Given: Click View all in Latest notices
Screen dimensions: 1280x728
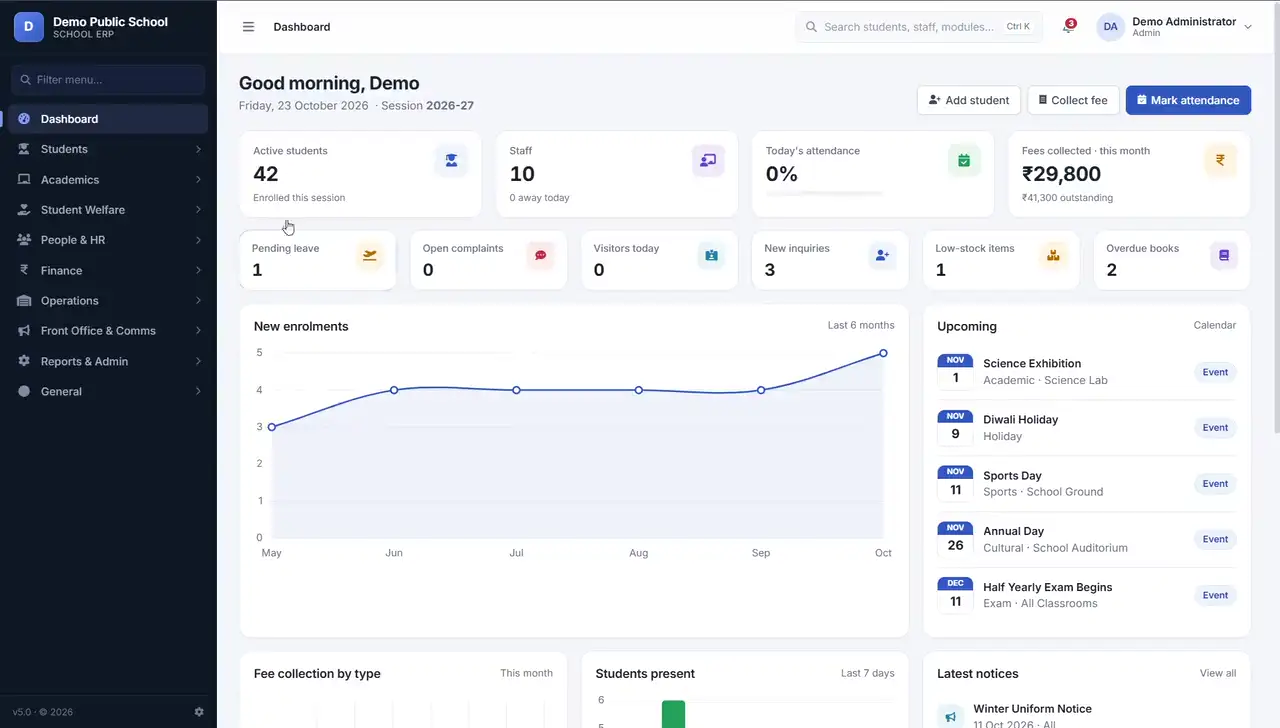Looking at the screenshot, I should point(1218,673).
